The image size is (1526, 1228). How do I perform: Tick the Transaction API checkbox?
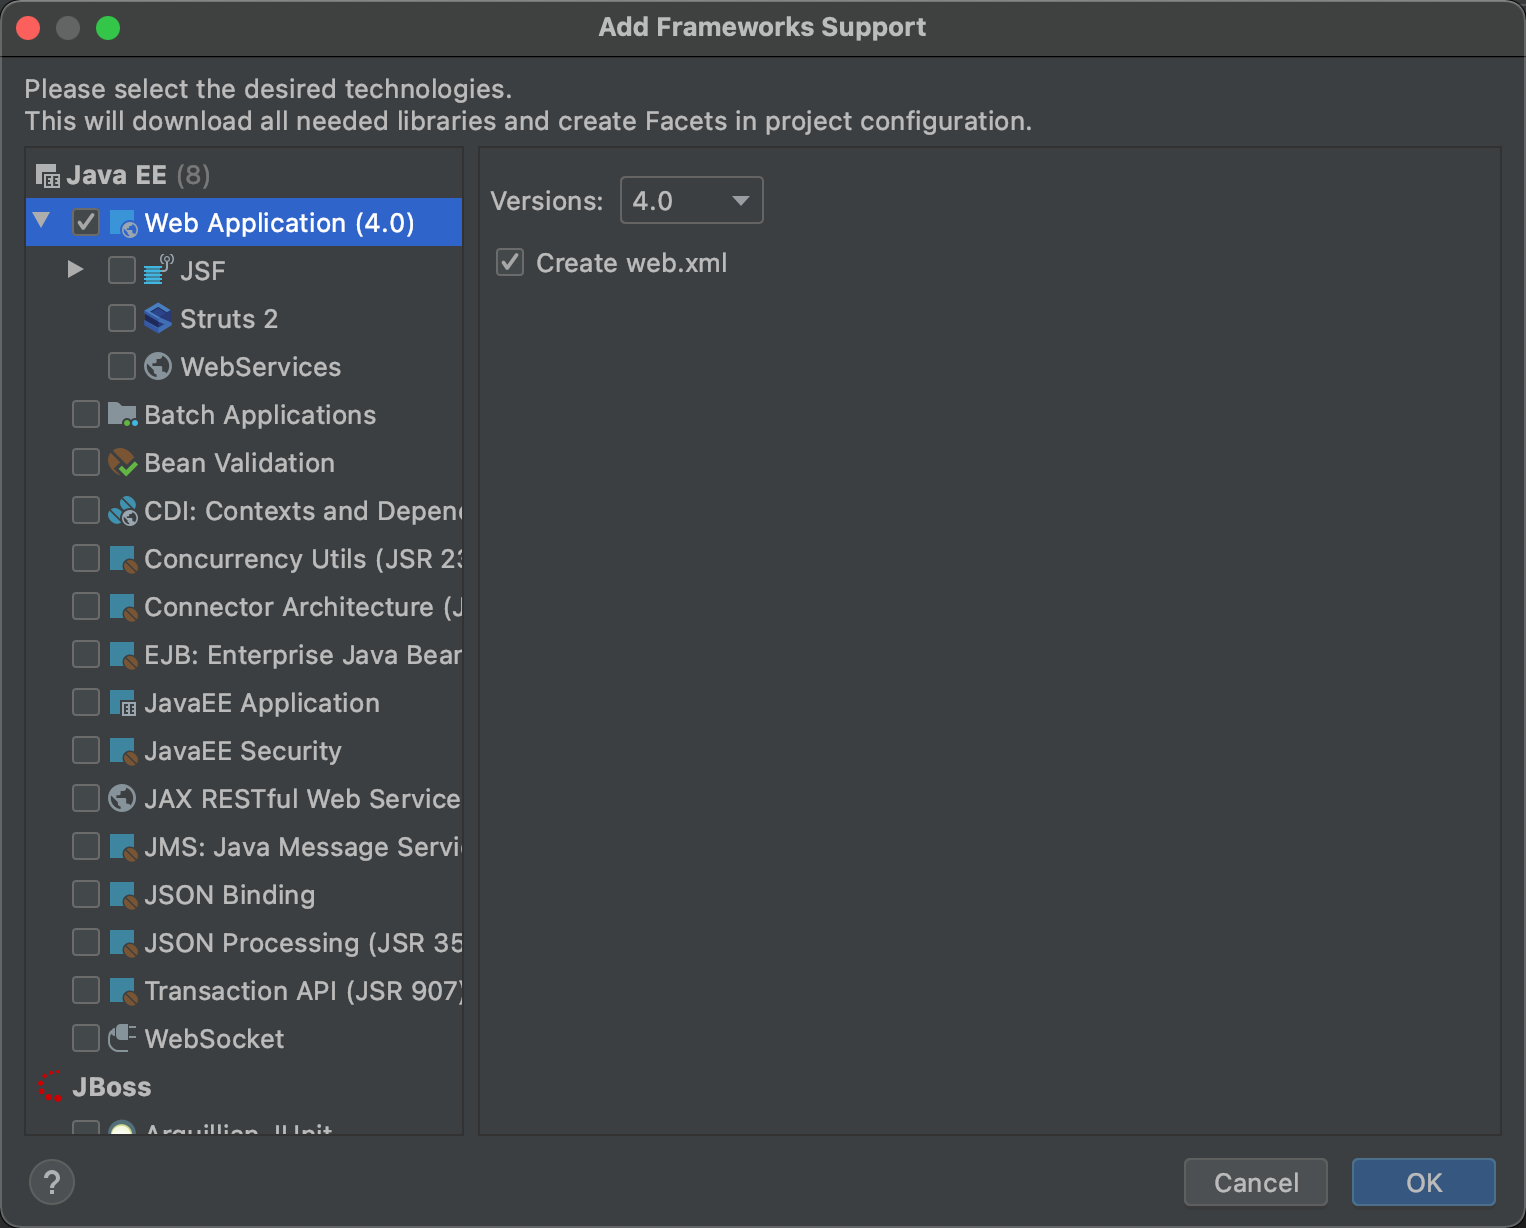coord(86,990)
